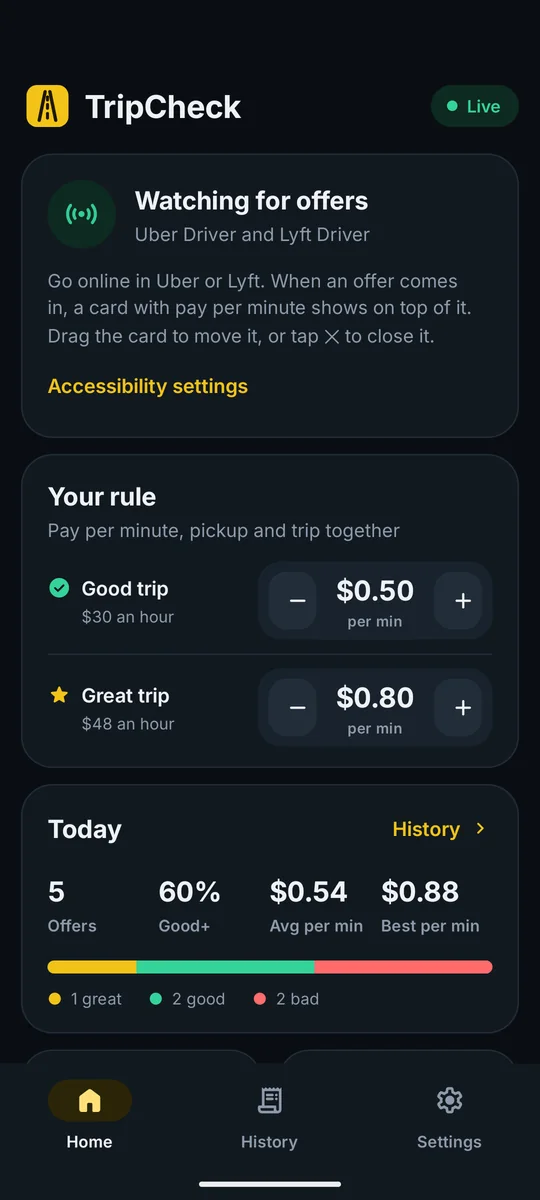Open Settings via the gear icon
Viewport: 540px width, 1200px height.
pyautogui.click(x=449, y=1101)
